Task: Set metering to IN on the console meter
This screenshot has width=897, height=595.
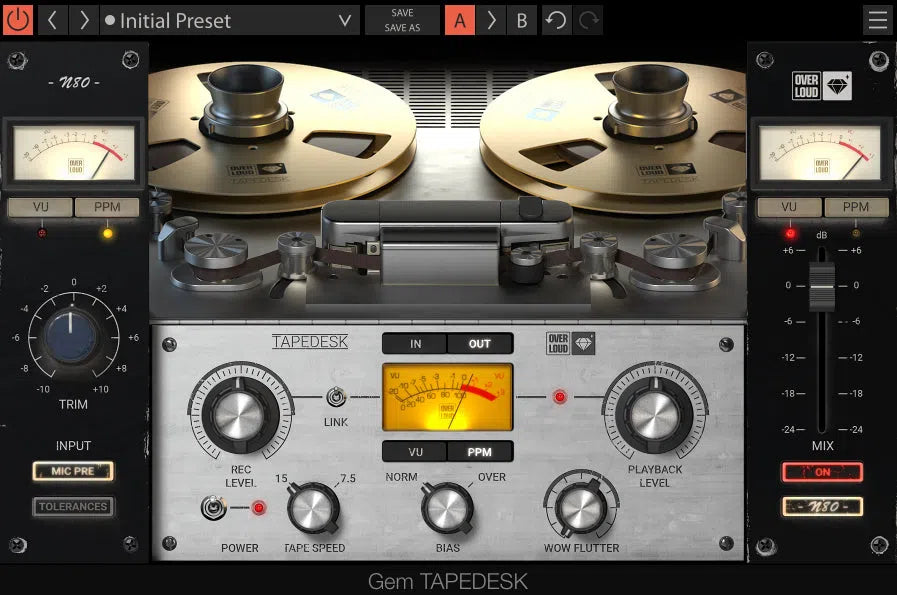Action: click(x=415, y=343)
